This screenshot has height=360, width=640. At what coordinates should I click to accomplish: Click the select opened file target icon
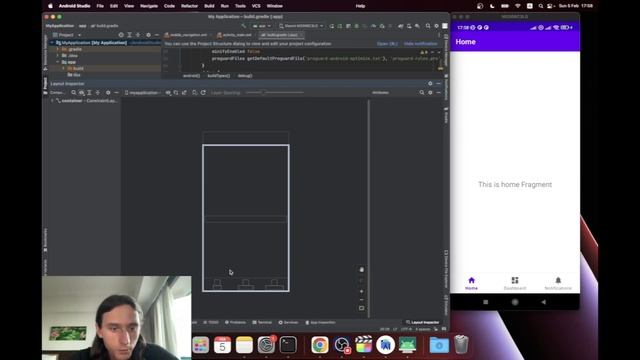121,35
